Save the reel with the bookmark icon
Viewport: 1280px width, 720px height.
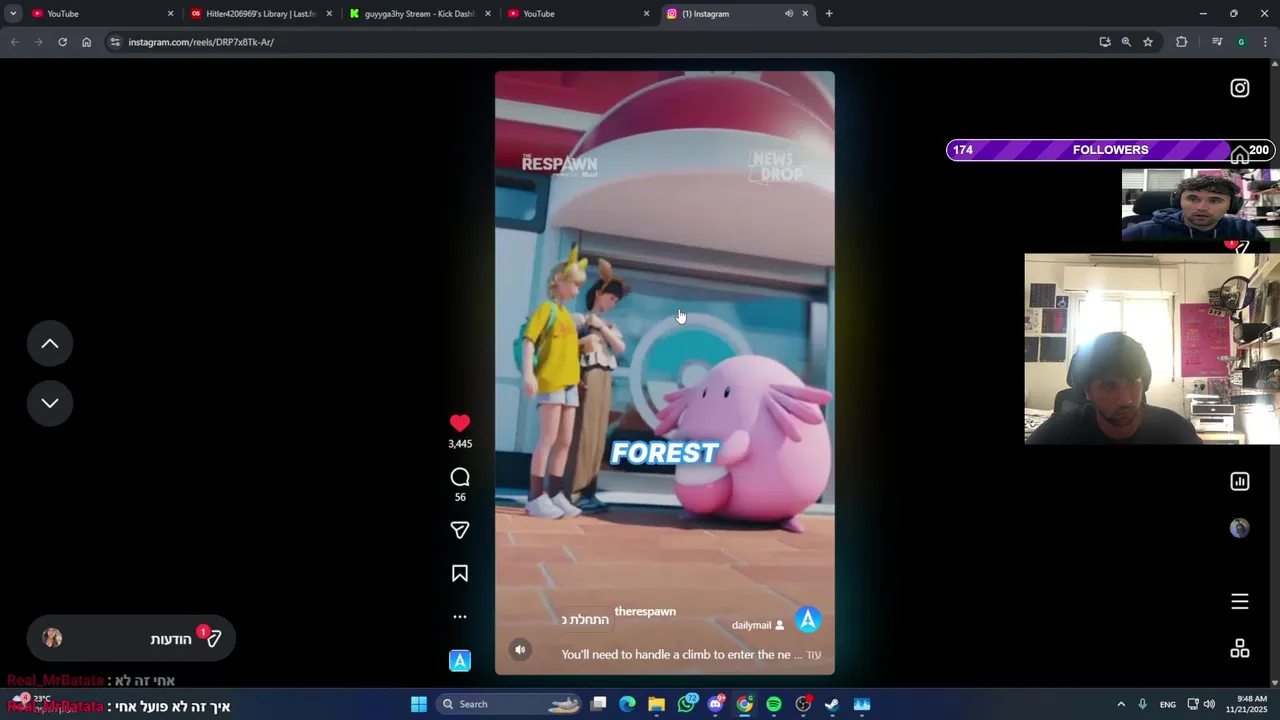pos(460,573)
